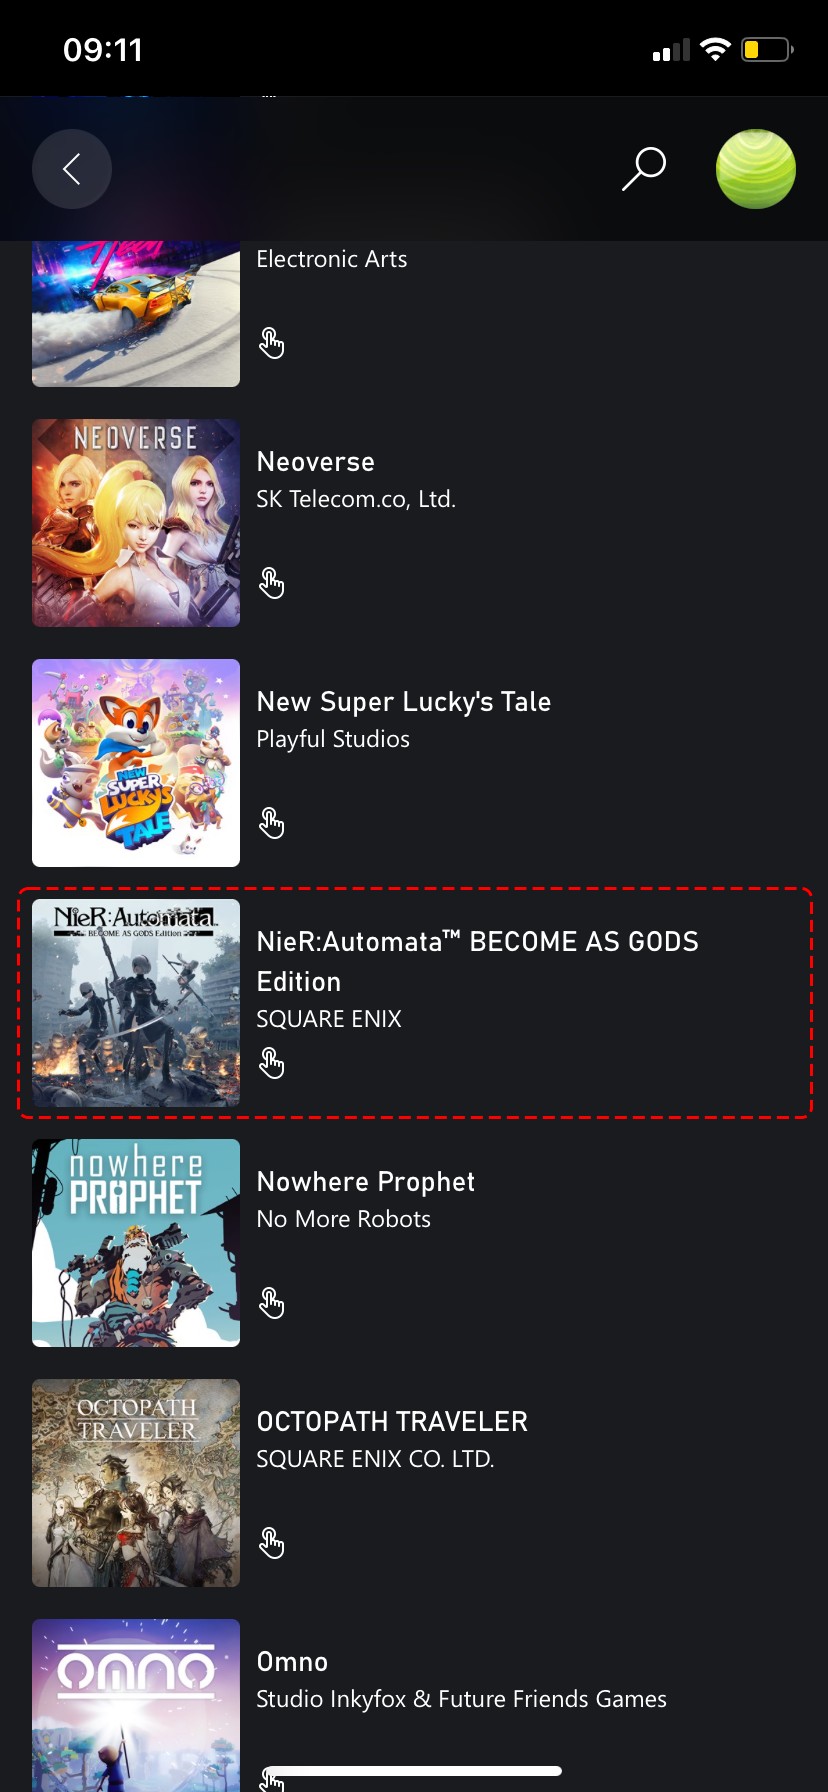The height and width of the screenshot is (1792, 828).
Task: Tap touch-control icon under Nowhere Prophet
Action: coord(271,1303)
